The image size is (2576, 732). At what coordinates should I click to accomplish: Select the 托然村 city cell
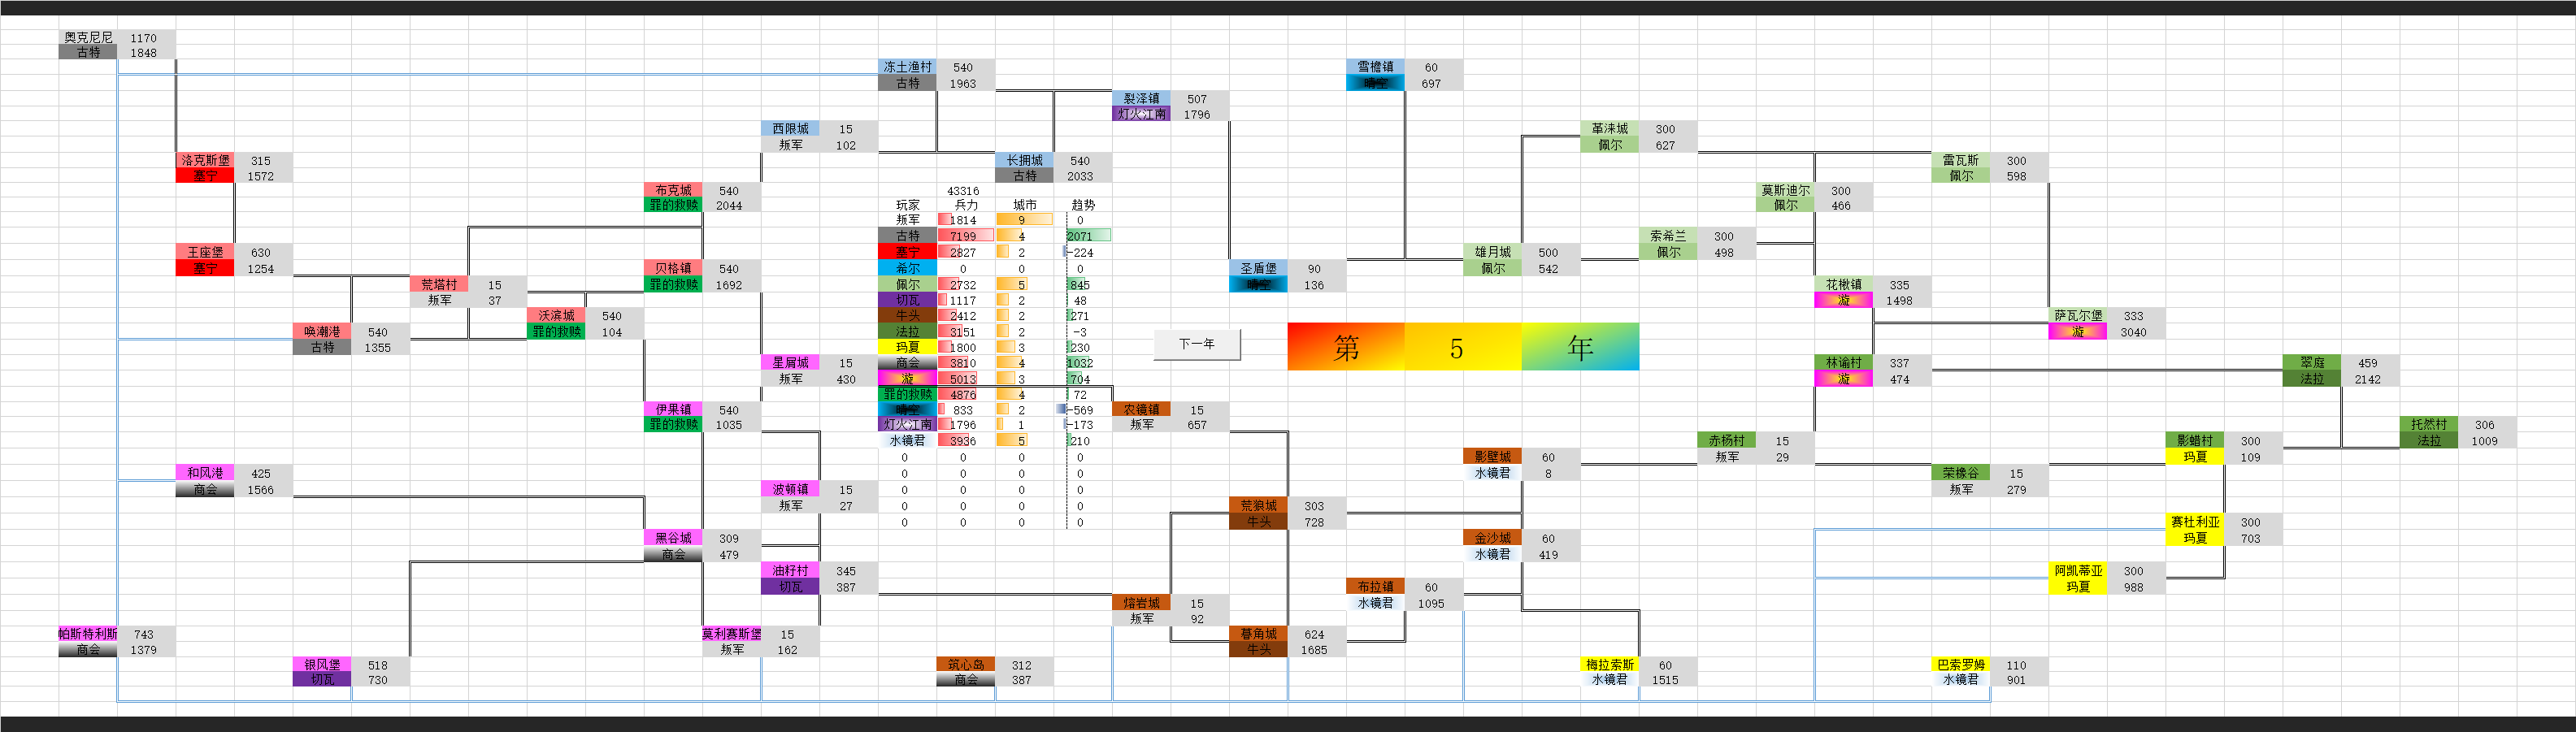2428,424
